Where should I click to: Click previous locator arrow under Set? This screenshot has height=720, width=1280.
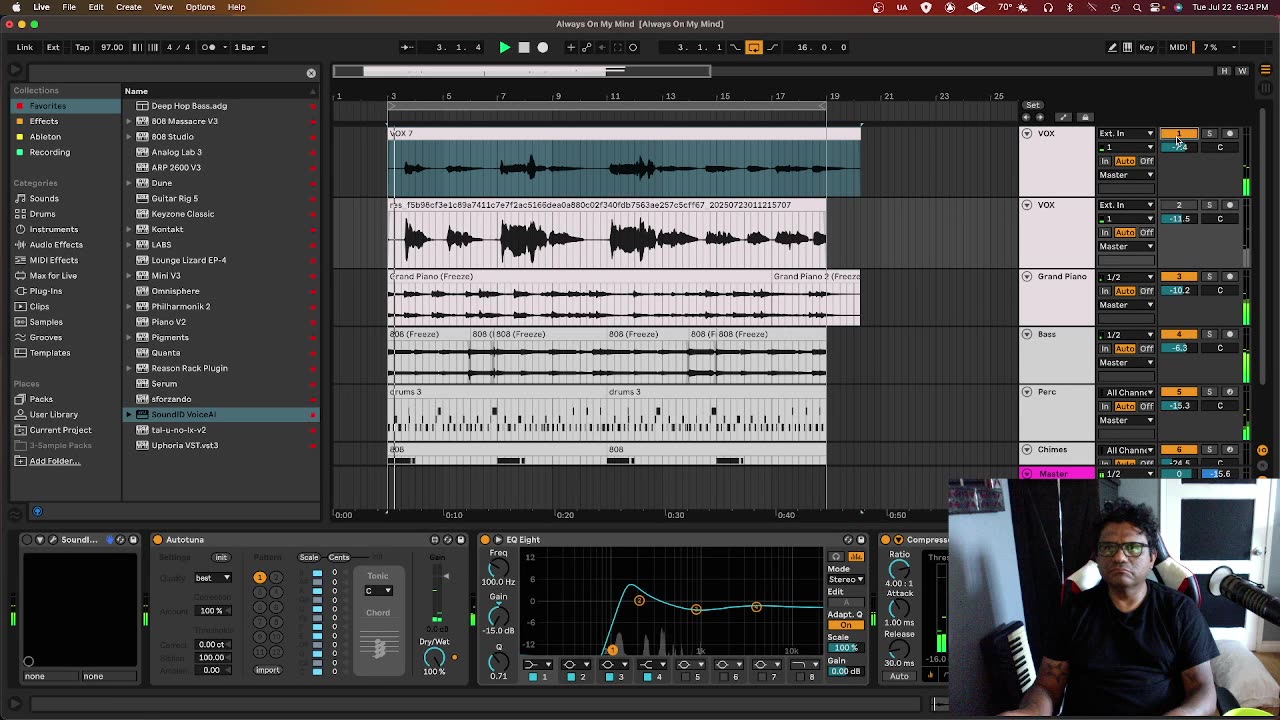click(1026, 117)
